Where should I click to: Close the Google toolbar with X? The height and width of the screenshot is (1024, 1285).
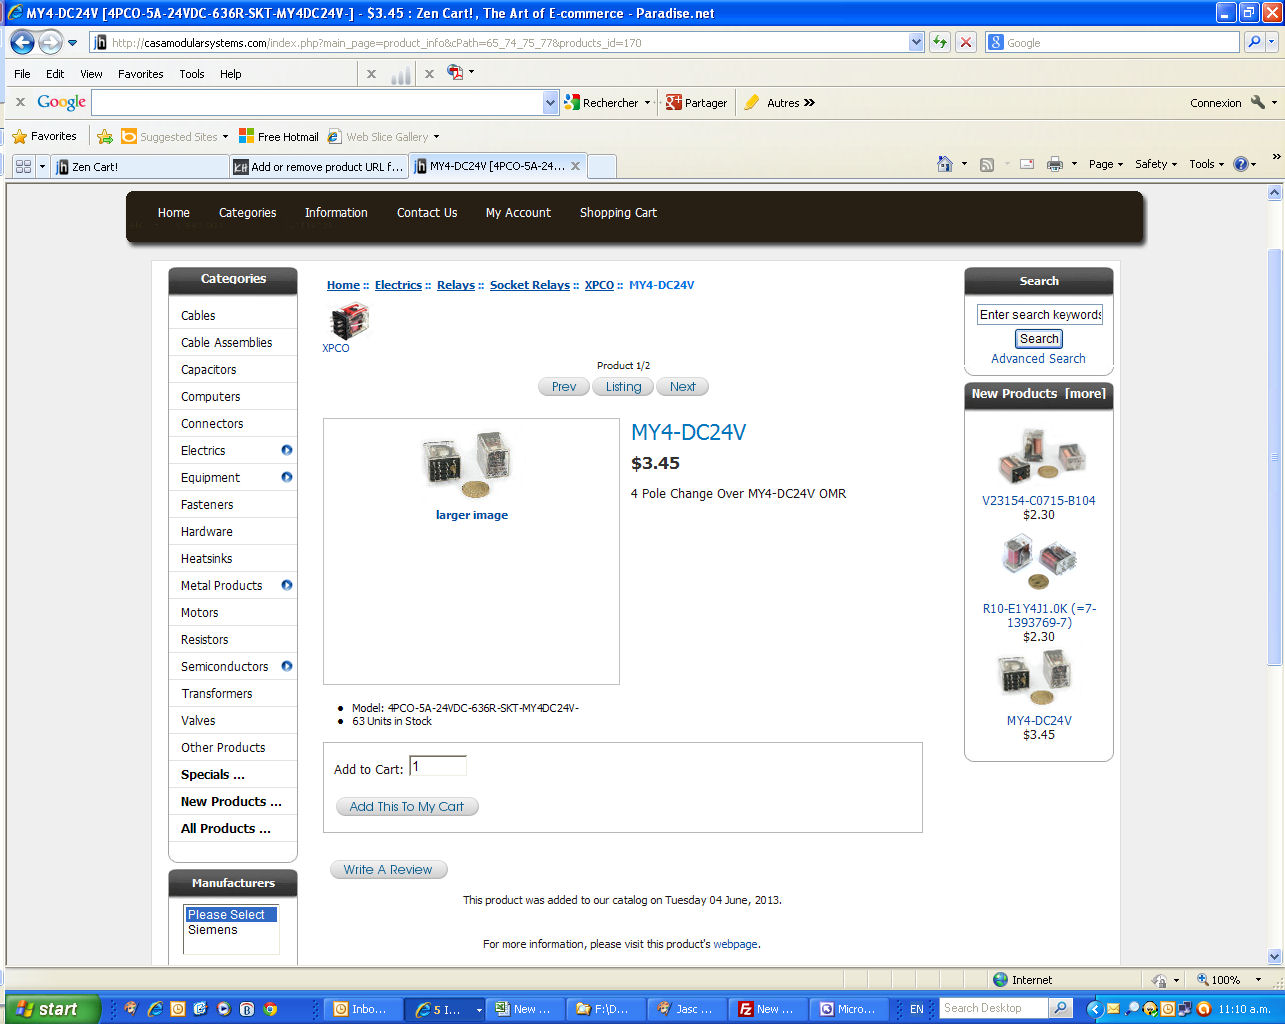click(20, 102)
